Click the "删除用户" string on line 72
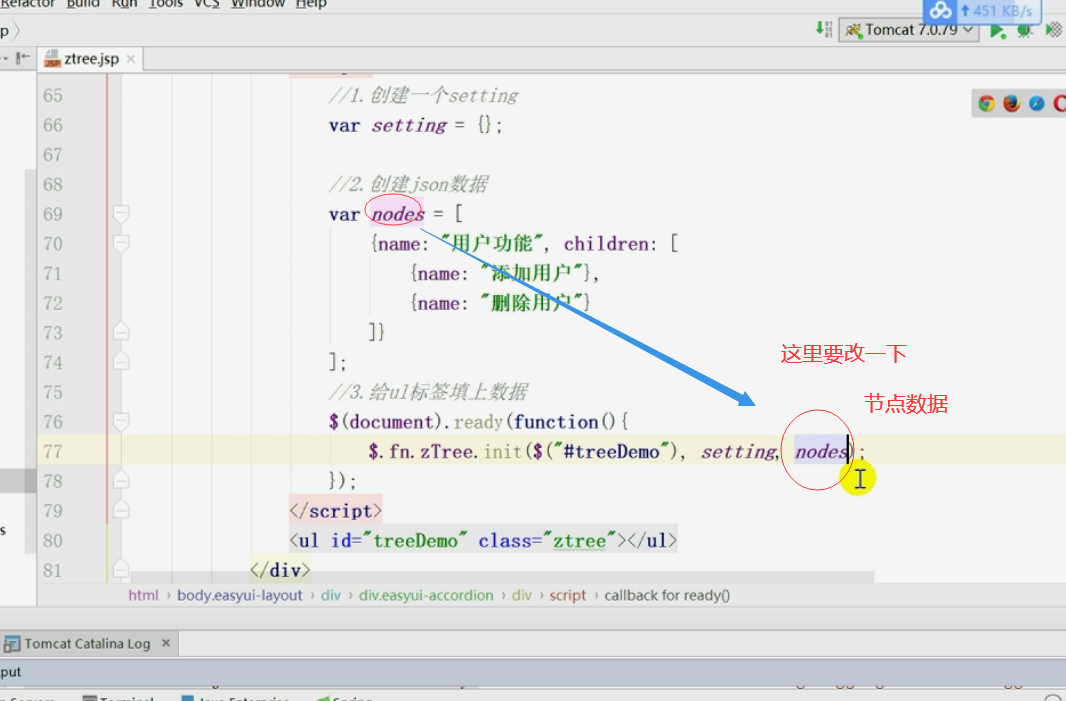Screen dimensions: 1066x701 coord(532,303)
